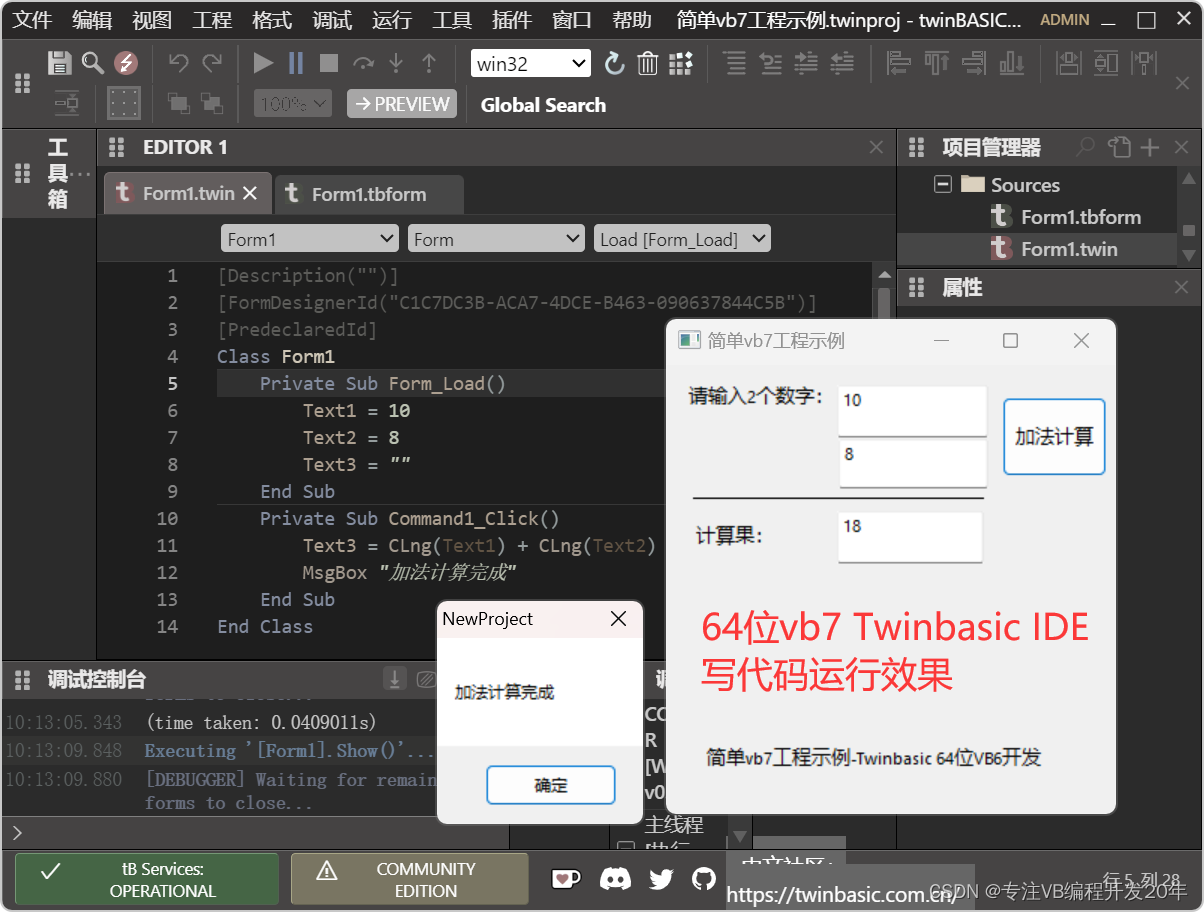Select the lightning bolt icon in the toolbar

click(126, 62)
